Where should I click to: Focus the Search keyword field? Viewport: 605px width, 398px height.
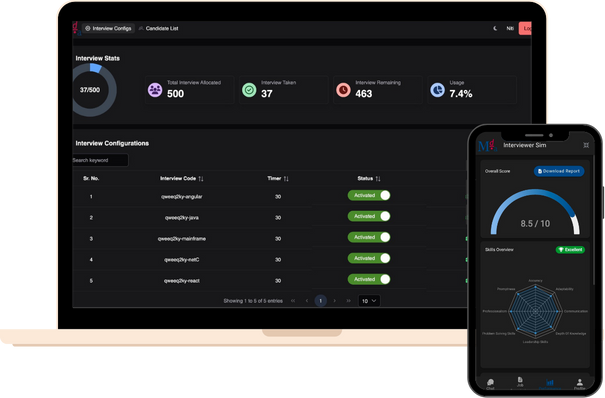tap(100, 160)
